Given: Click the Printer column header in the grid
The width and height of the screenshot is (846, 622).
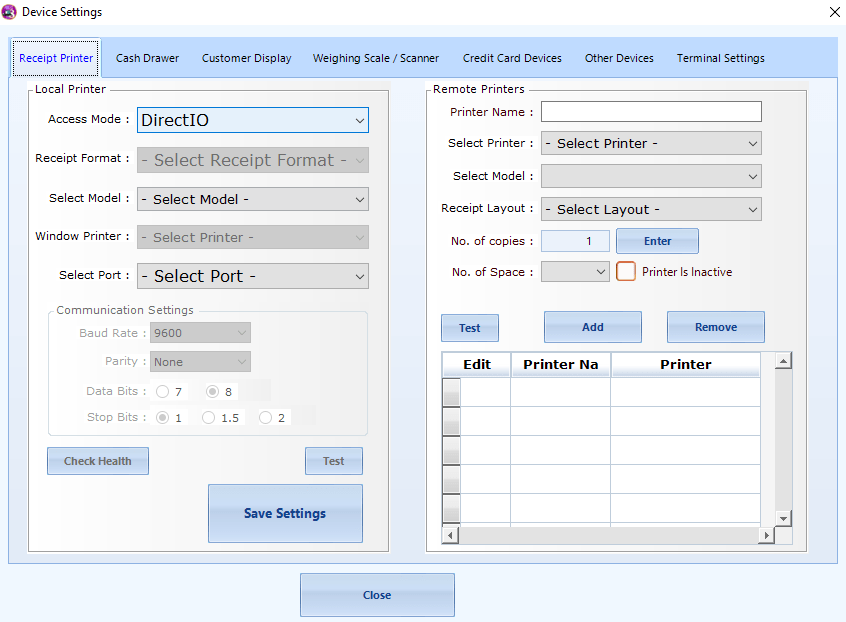Looking at the screenshot, I should (686, 365).
